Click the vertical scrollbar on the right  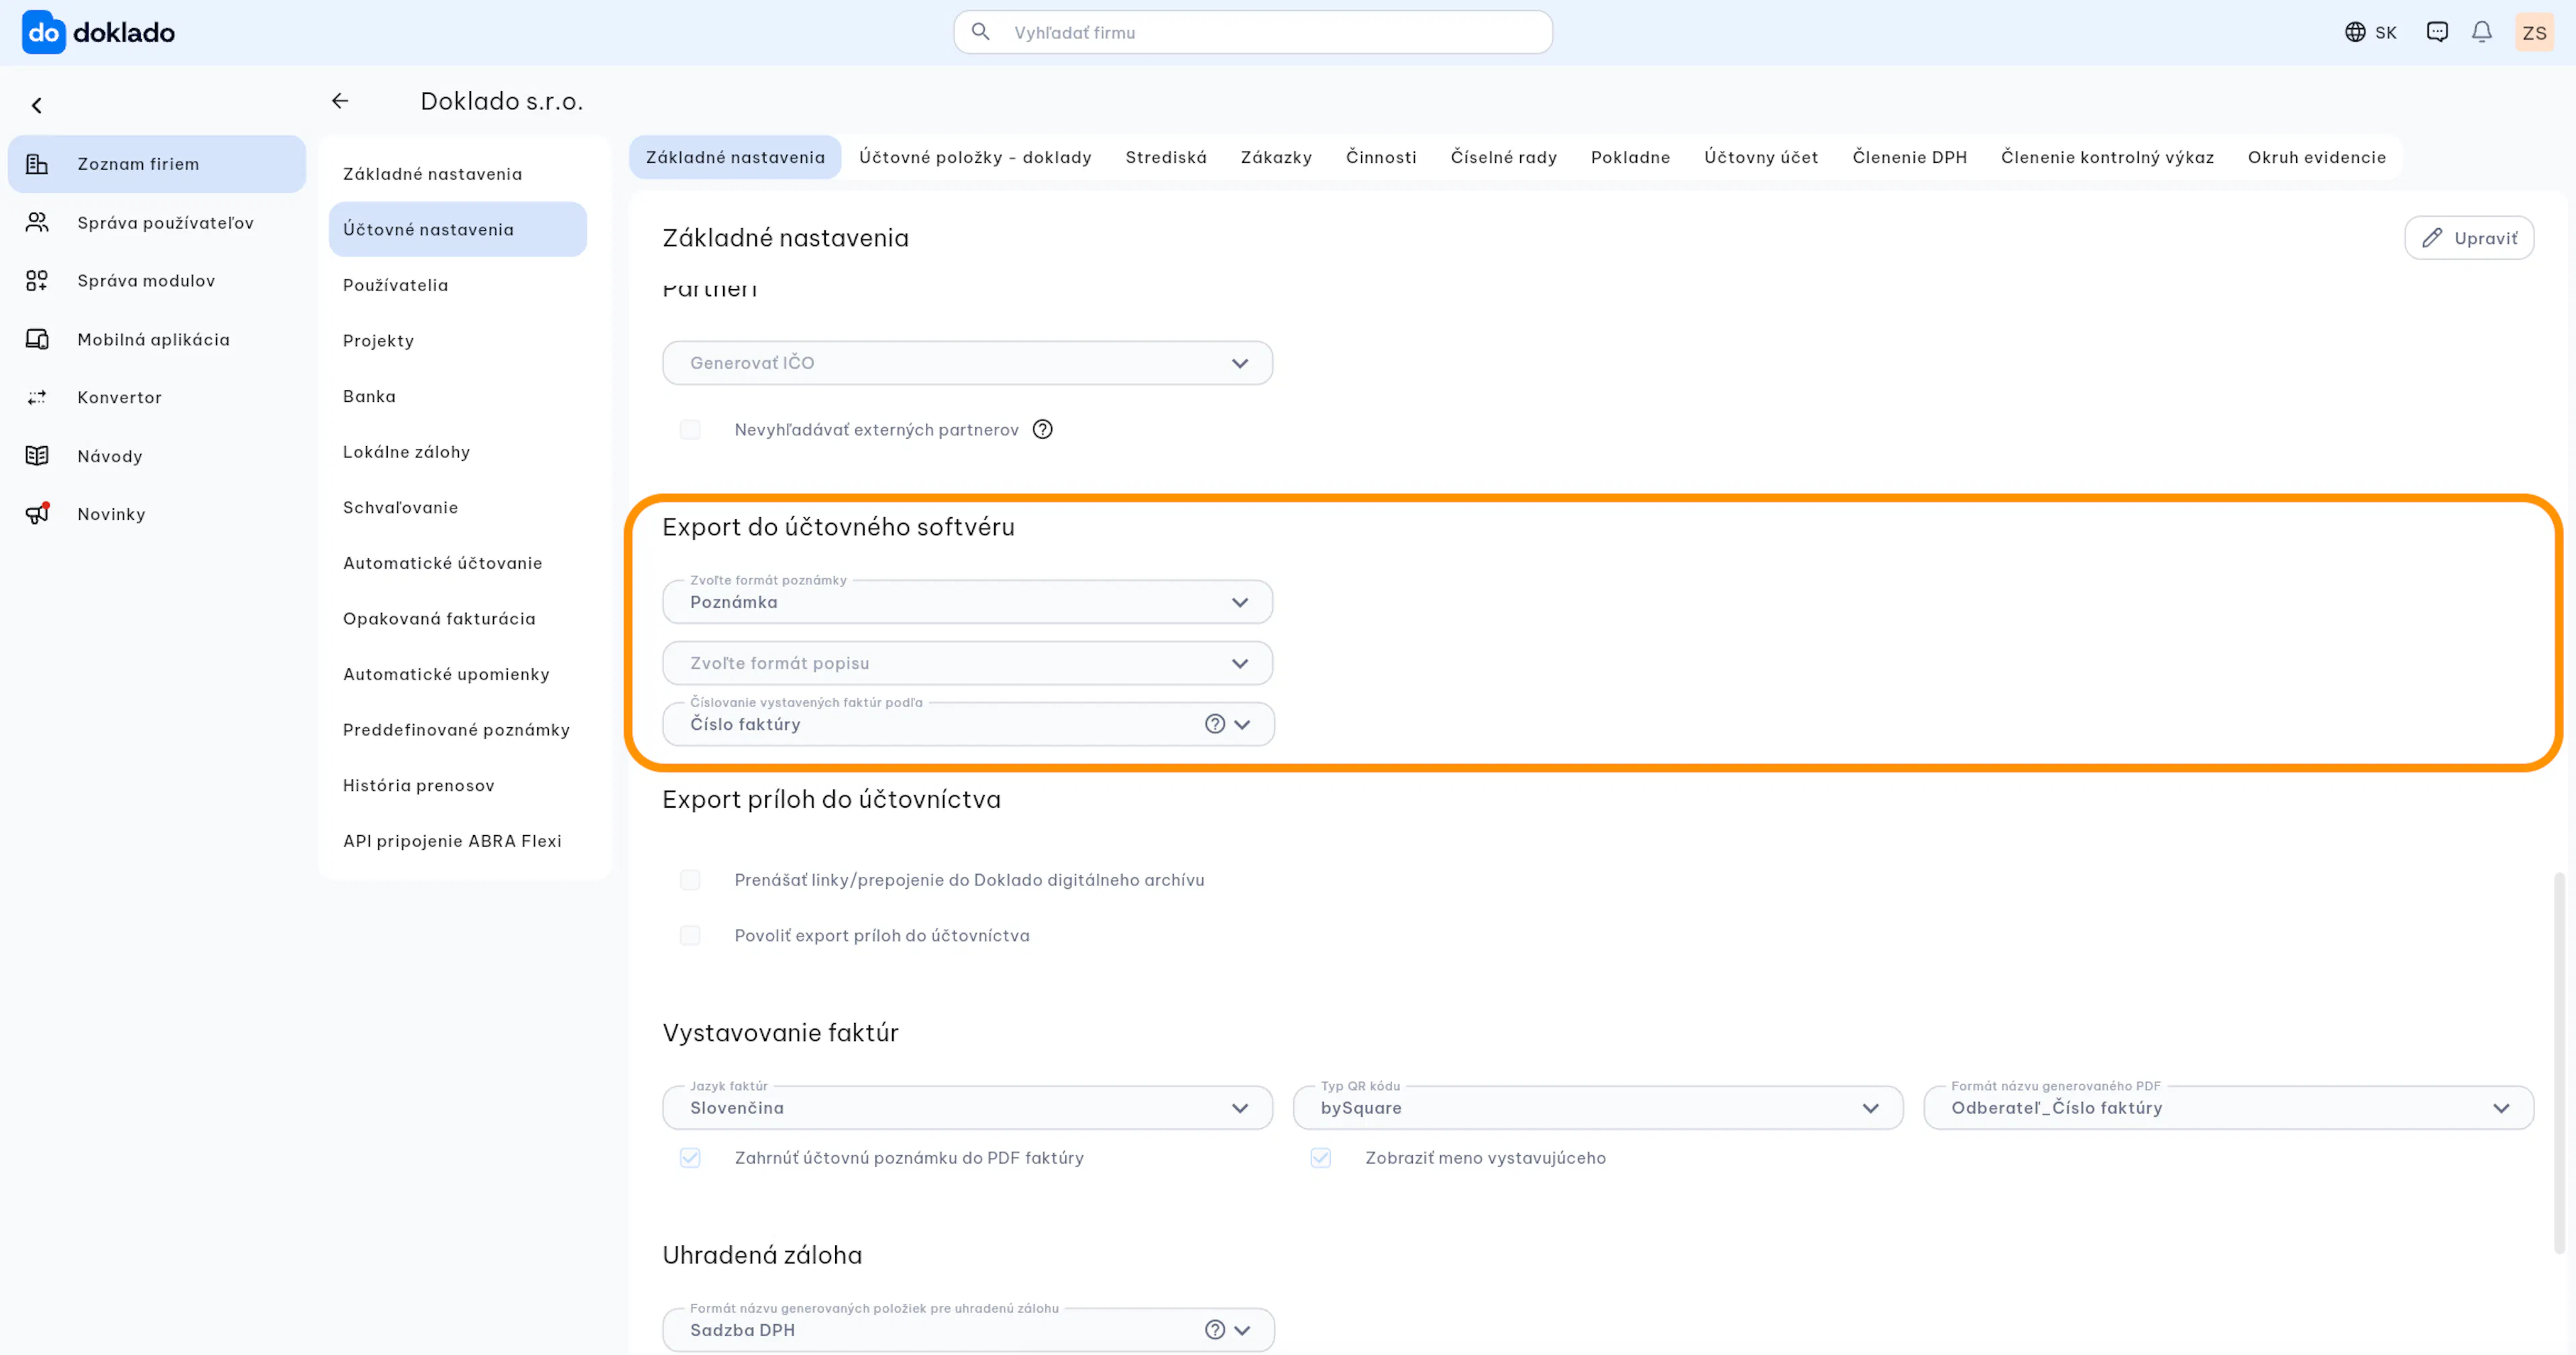2559,1062
